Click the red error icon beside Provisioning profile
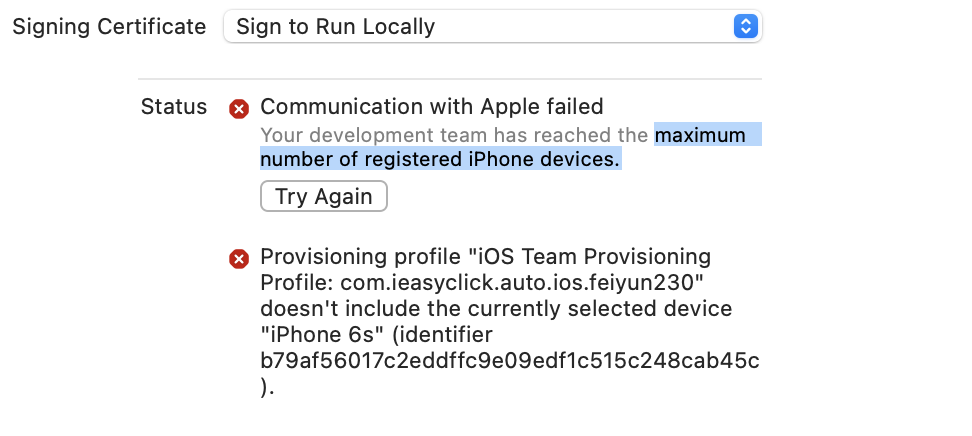Viewport: 972px width, 436px height. [239, 259]
